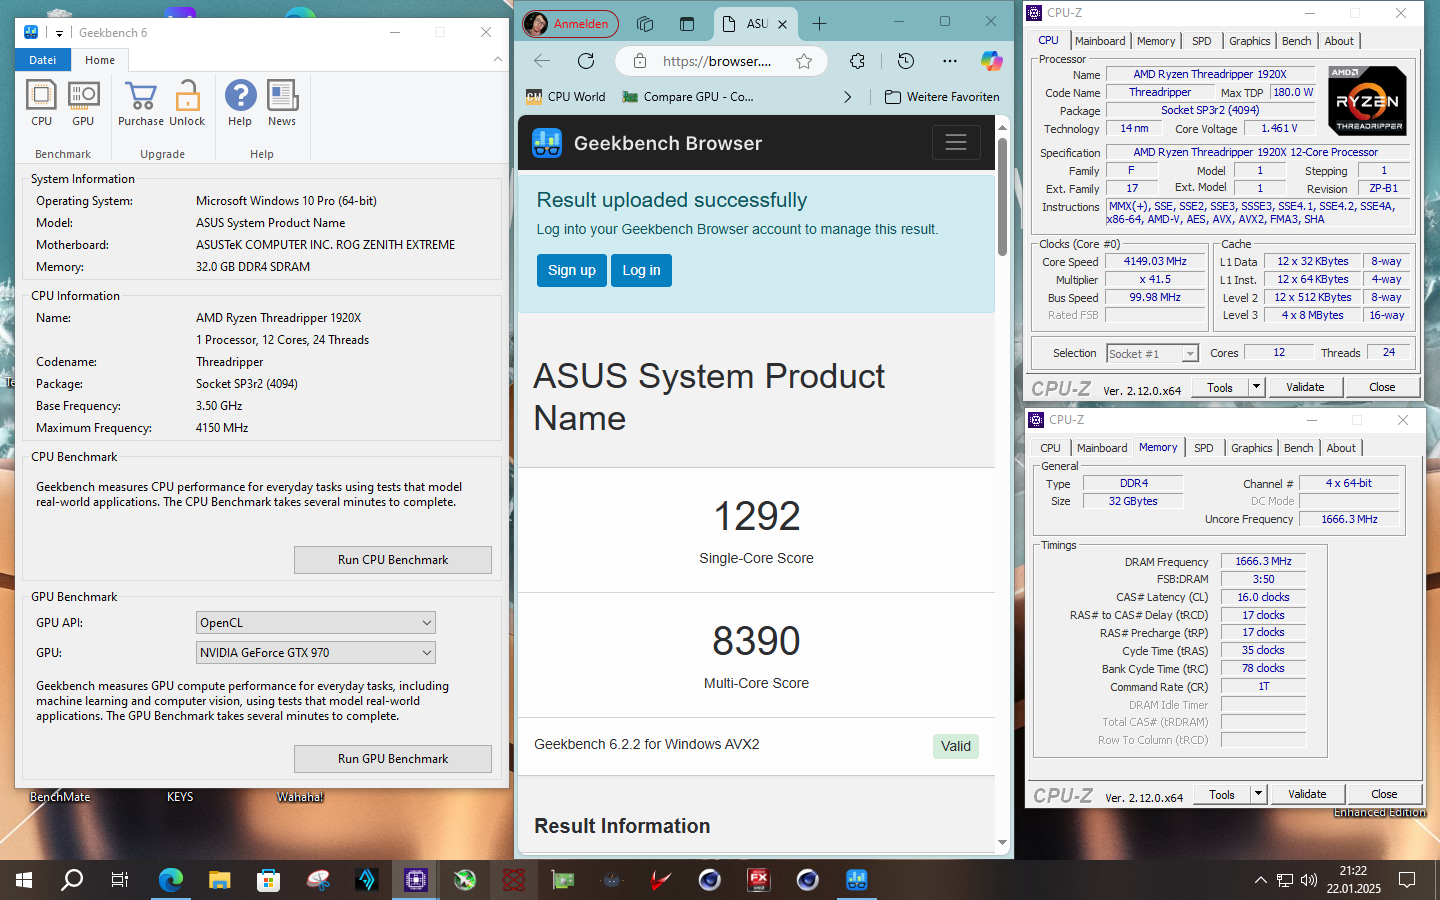
Task: Open Microsoft Store from taskbar
Action: point(268,880)
